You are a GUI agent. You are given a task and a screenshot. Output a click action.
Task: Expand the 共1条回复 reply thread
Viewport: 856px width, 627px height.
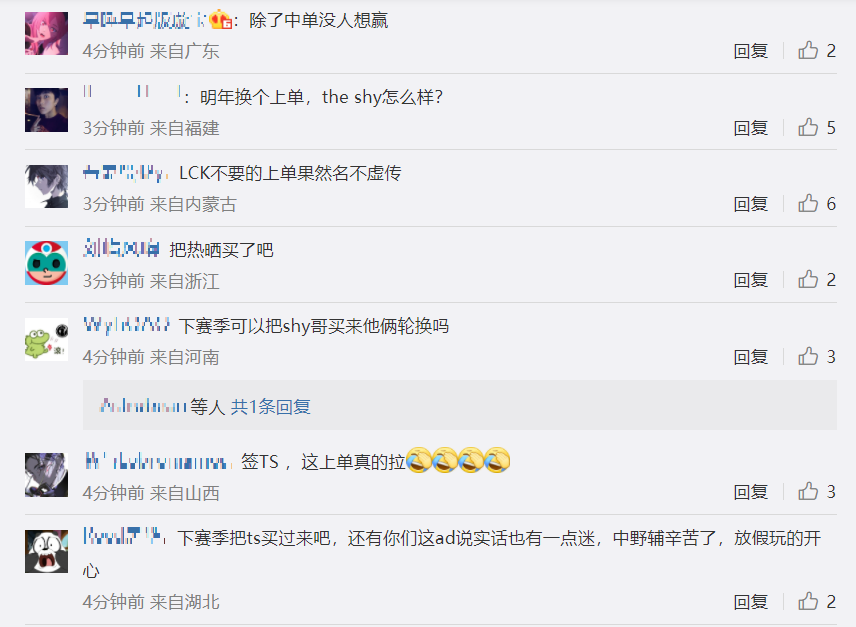(270, 406)
